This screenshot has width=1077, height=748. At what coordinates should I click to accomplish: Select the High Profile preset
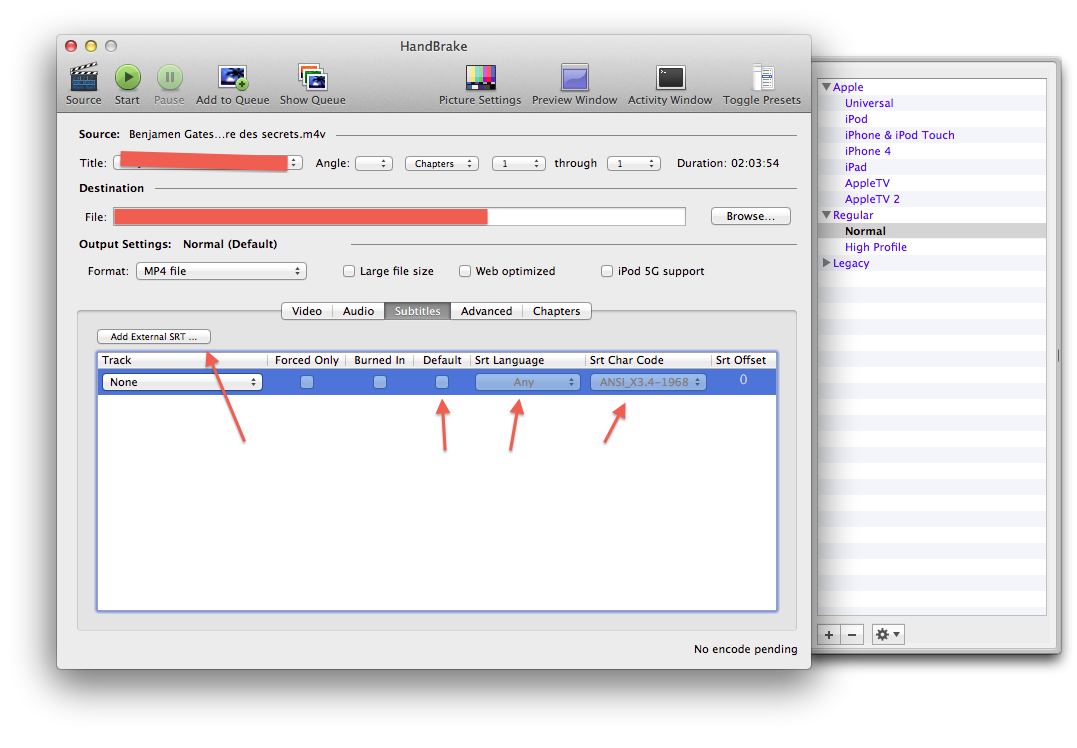(x=876, y=247)
